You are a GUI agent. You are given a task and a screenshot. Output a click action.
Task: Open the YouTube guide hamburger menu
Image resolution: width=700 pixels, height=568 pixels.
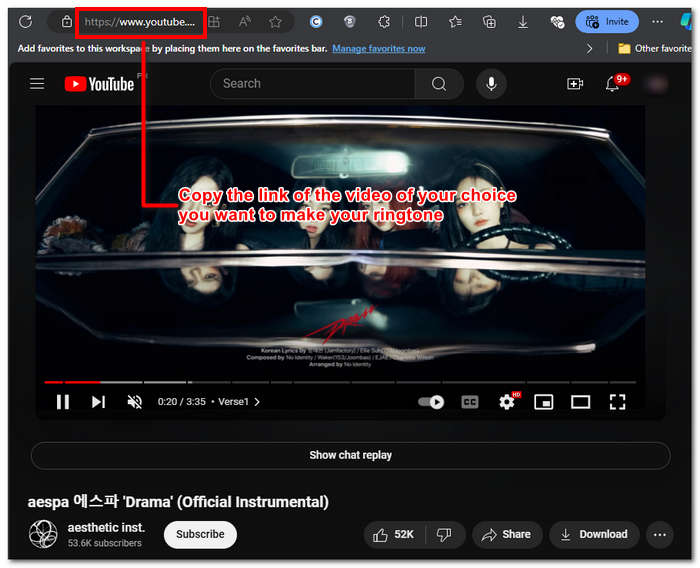(x=37, y=84)
